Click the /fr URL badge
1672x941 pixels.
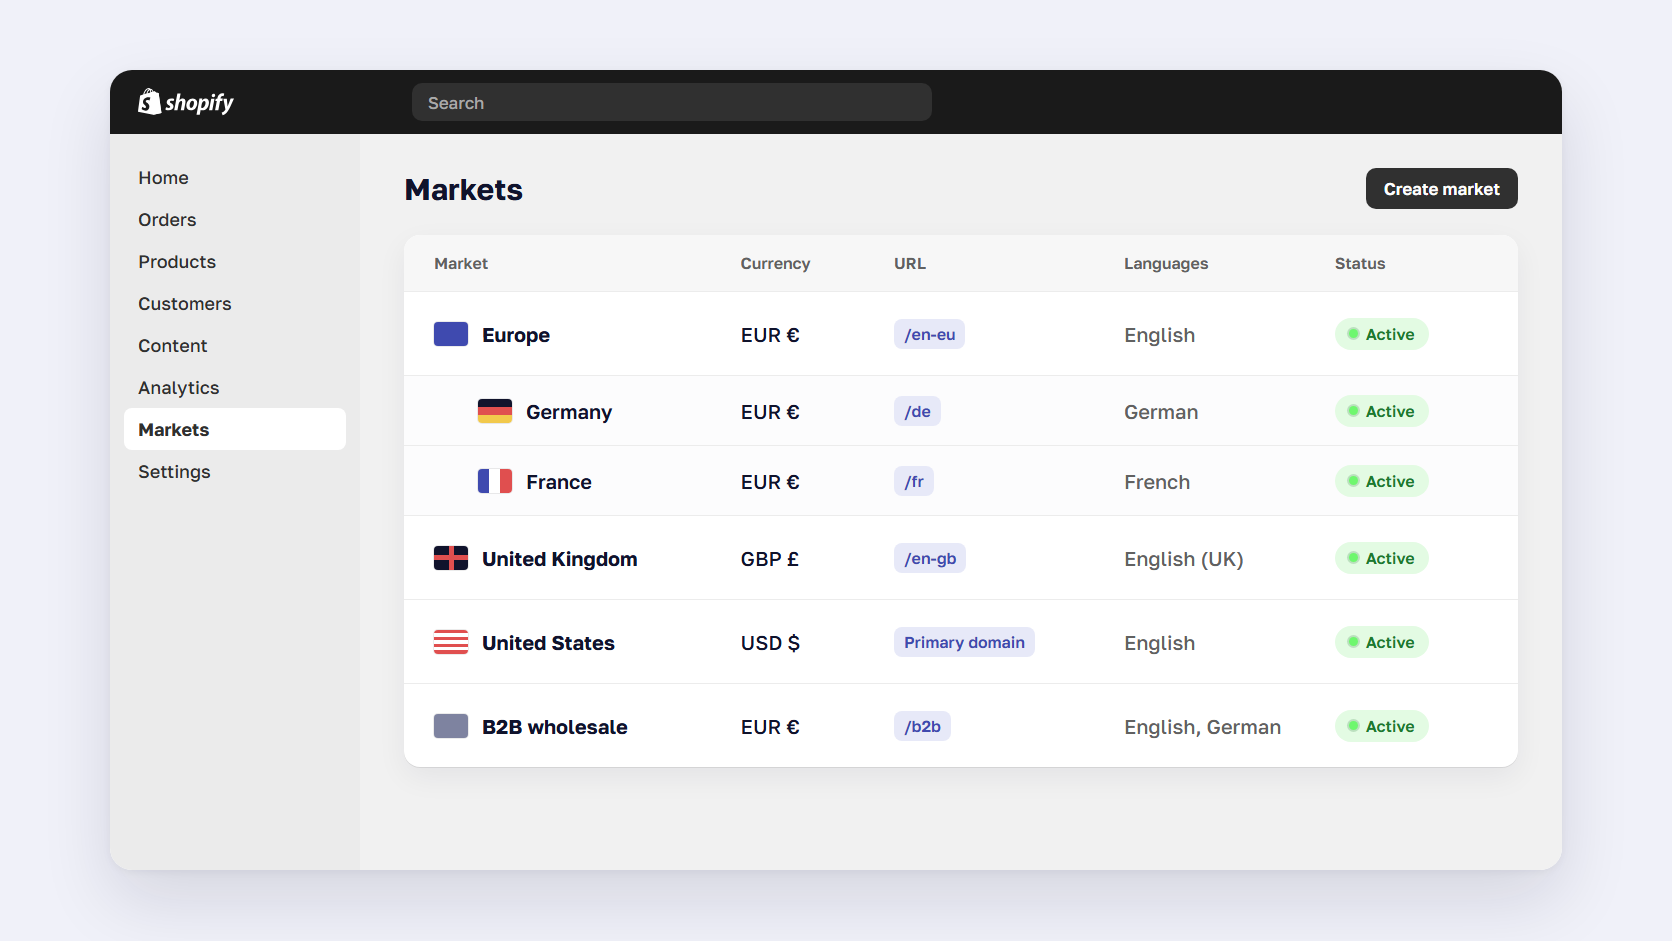914,481
